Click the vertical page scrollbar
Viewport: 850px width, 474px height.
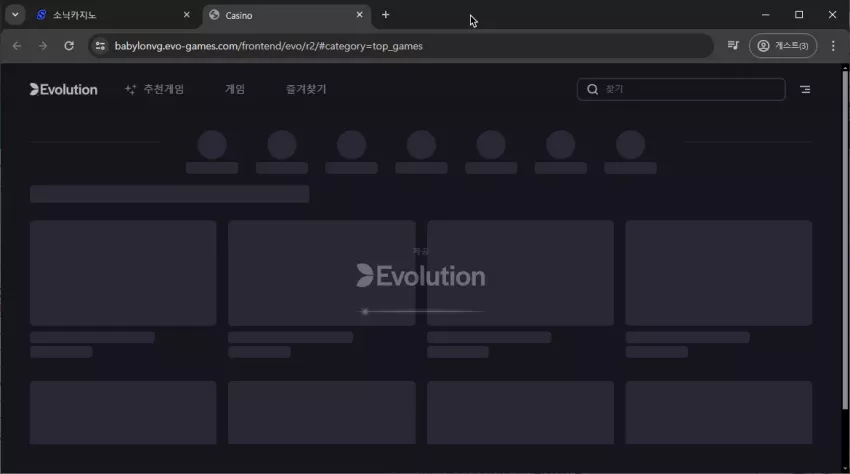(845, 239)
